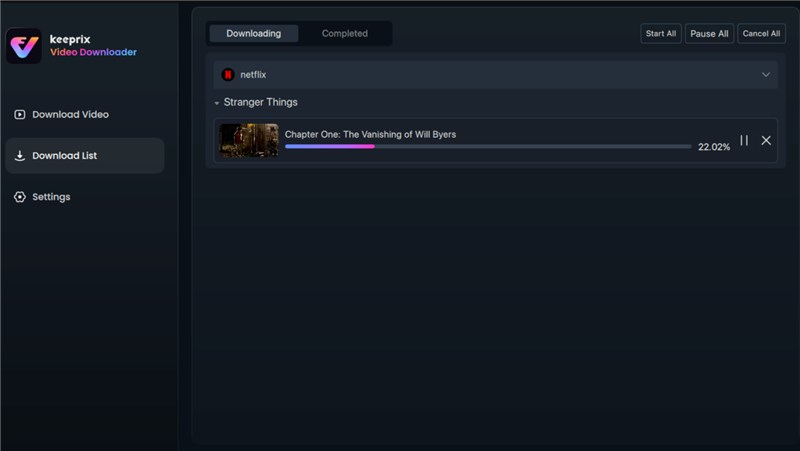Click the Download List arrow icon

(x=19, y=156)
